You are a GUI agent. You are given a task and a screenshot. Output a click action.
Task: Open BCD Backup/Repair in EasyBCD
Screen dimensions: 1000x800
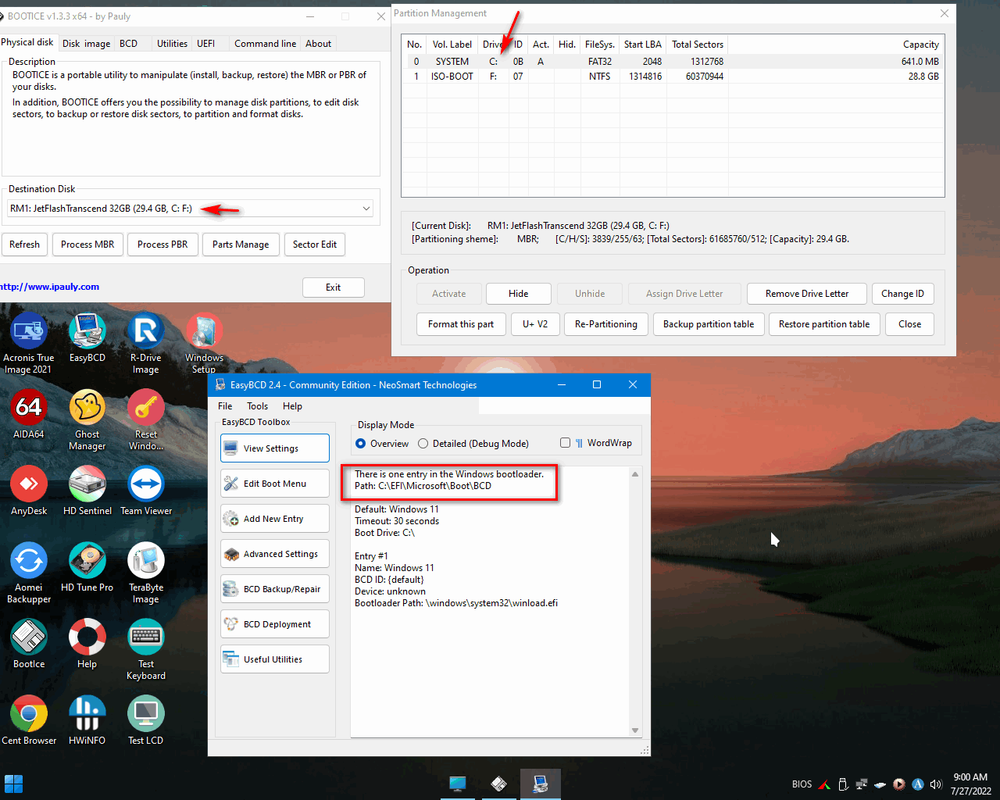click(x=275, y=589)
